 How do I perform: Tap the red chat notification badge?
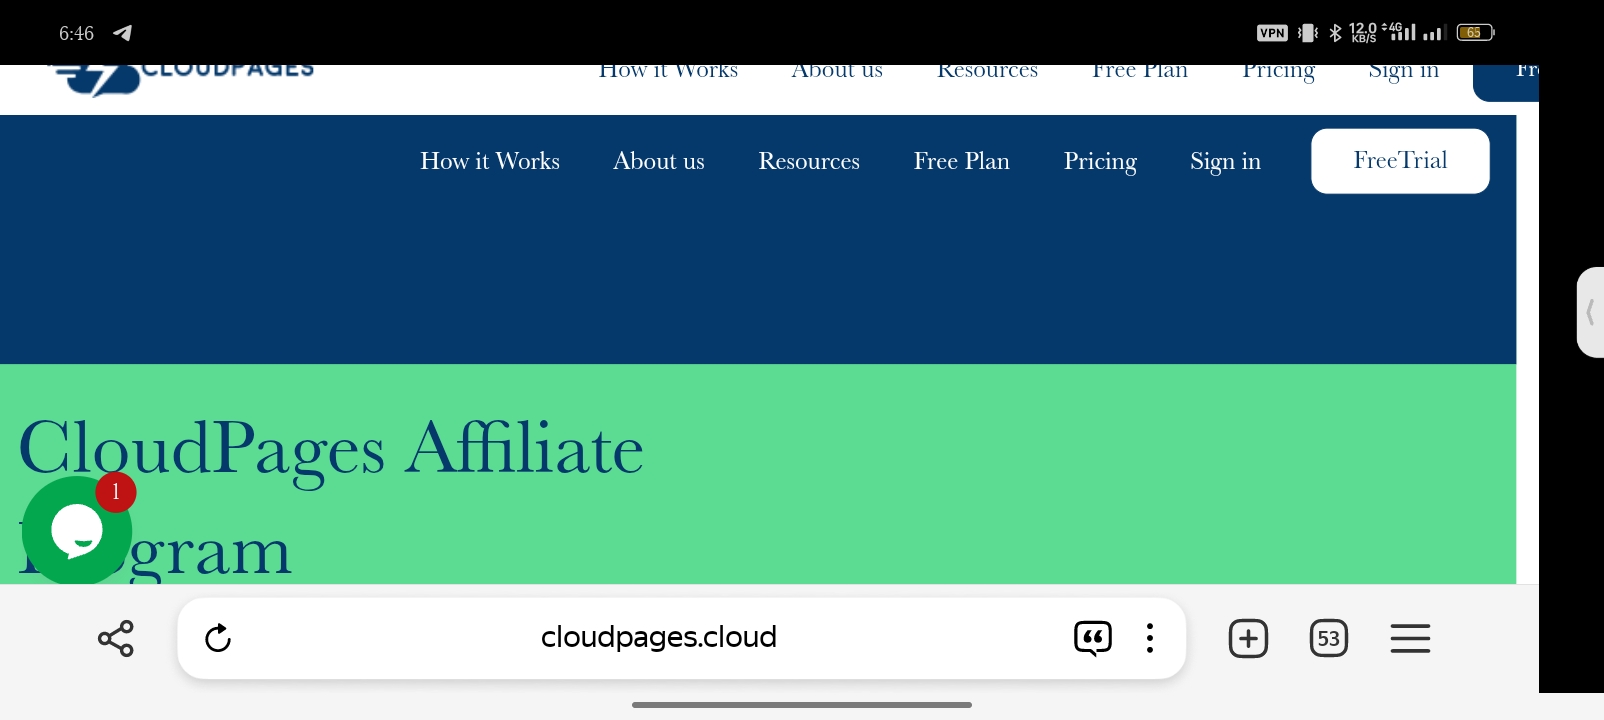coord(116,492)
